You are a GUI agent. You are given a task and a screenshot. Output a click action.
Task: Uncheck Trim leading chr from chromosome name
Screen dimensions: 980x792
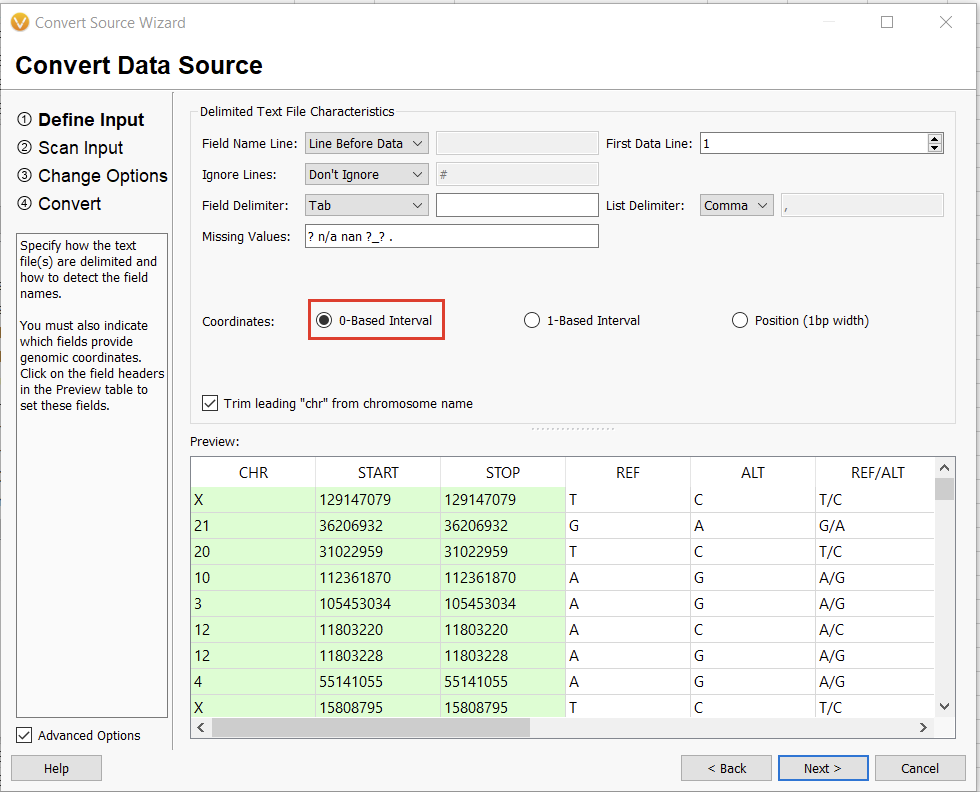tap(210, 403)
